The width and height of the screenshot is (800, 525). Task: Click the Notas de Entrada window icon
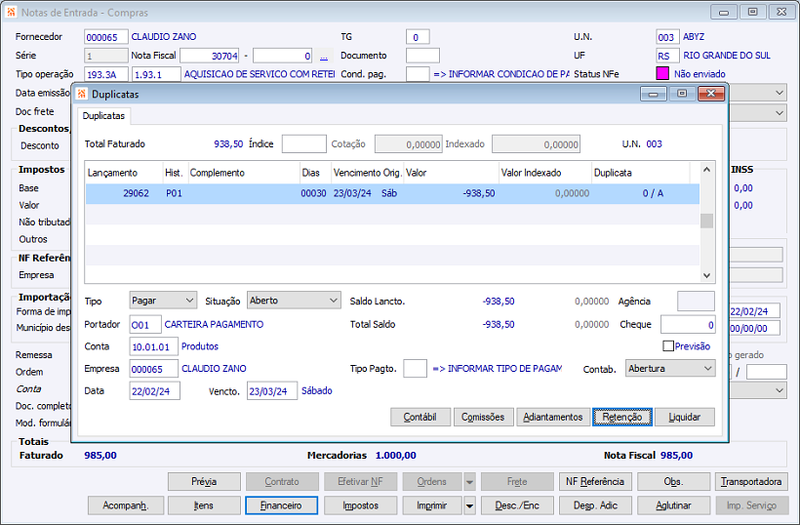(x=11, y=12)
